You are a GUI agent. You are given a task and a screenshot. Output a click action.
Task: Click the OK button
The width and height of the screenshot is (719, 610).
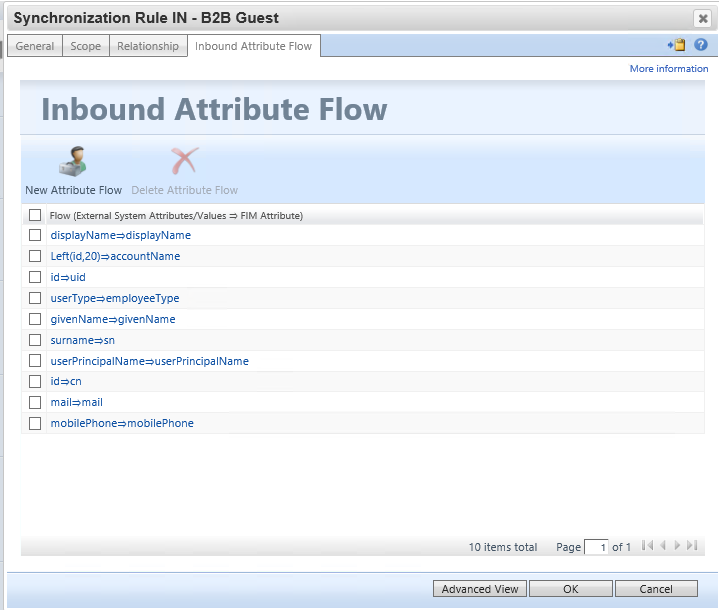coord(571,589)
